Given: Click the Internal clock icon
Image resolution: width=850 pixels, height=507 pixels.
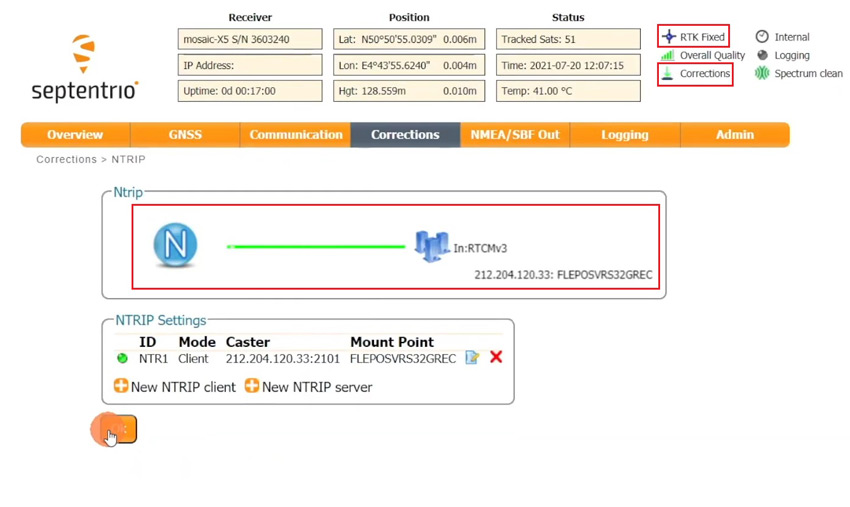Looking at the screenshot, I should click(762, 37).
